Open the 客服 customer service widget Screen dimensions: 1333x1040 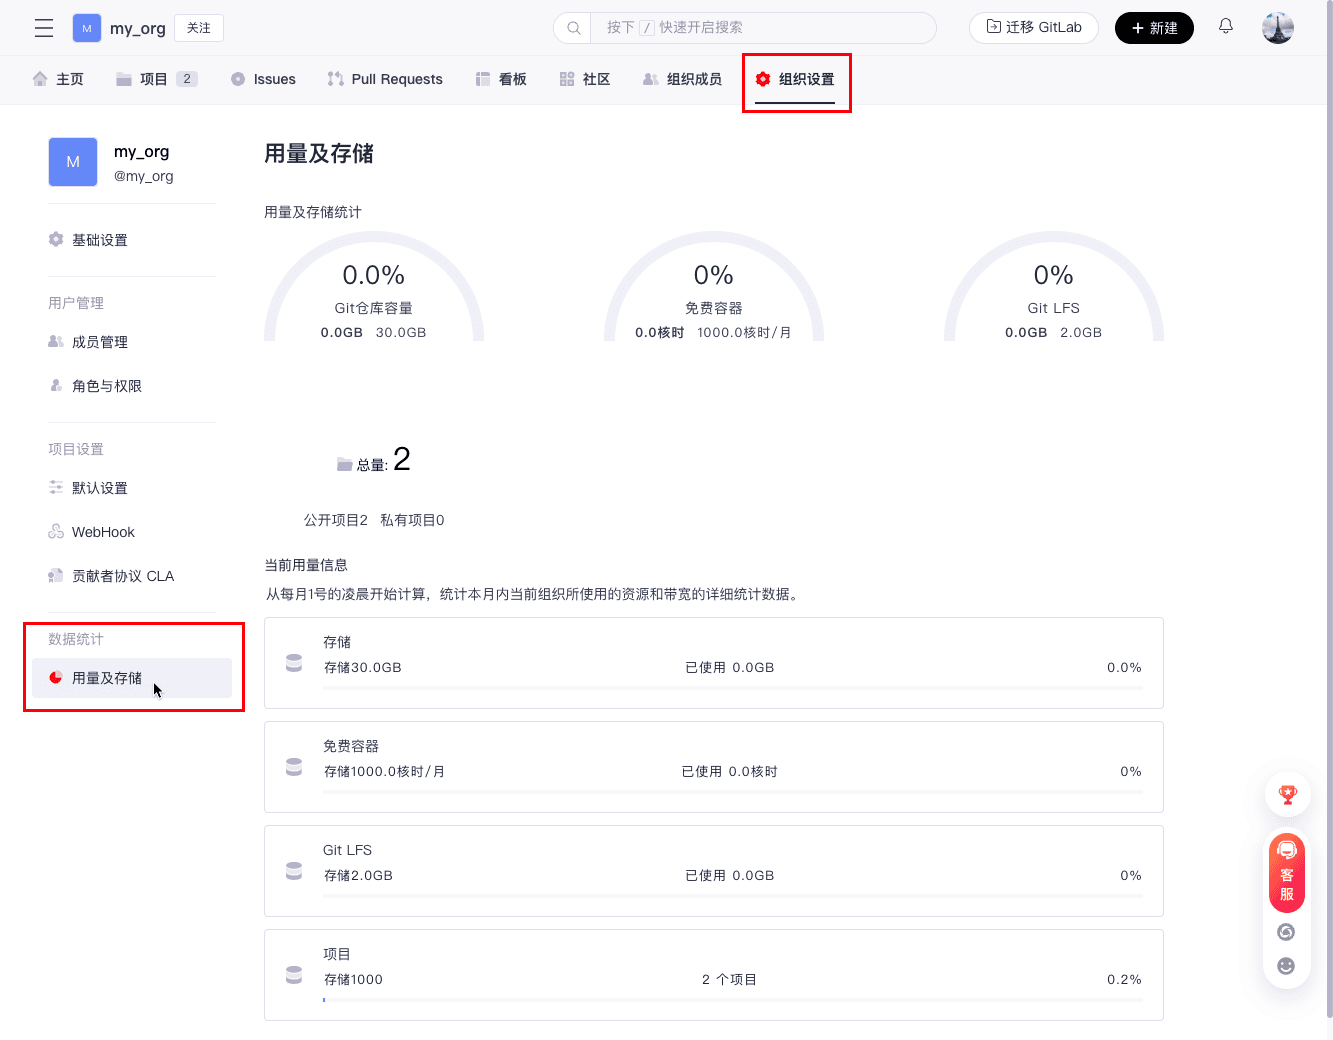click(x=1287, y=873)
